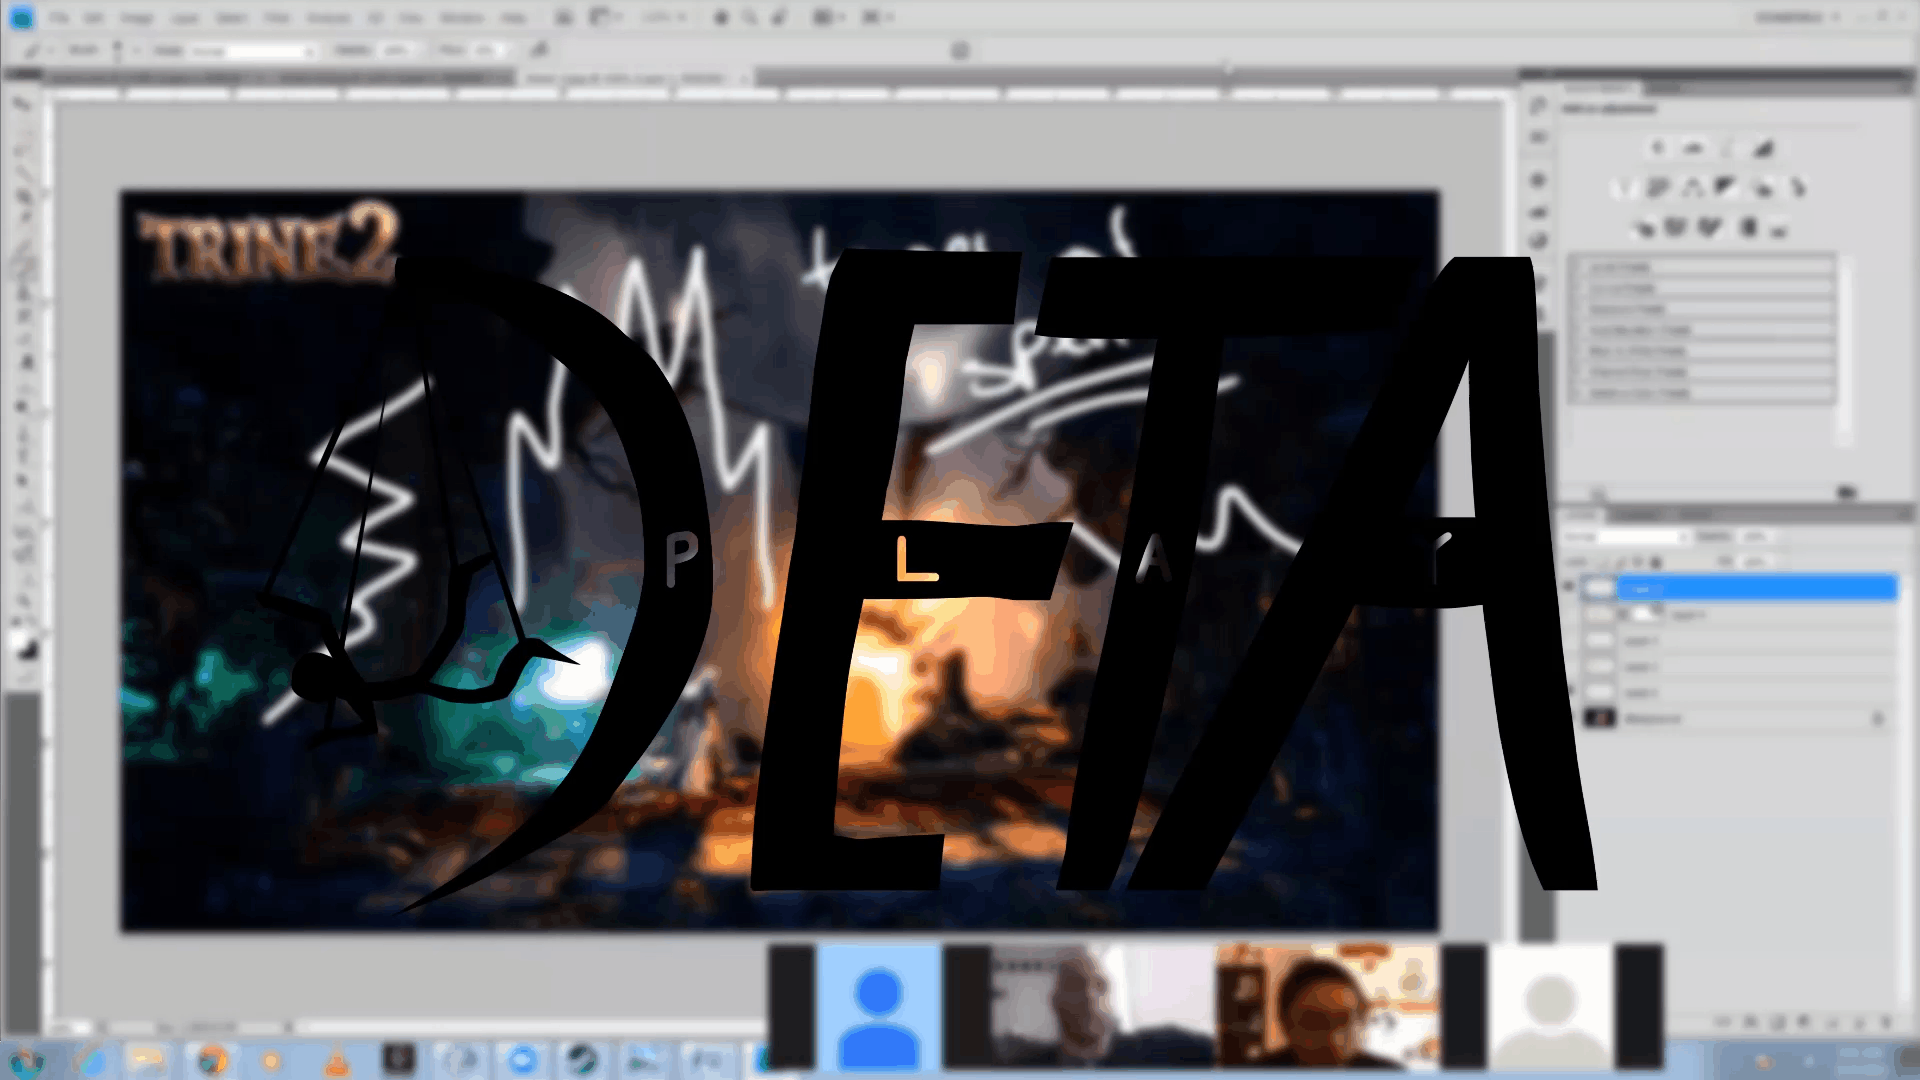The width and height of the screenshot is (1920, 1080).
Task: Open VLC from the Windows taskbar
Action: coord(337,1060)
